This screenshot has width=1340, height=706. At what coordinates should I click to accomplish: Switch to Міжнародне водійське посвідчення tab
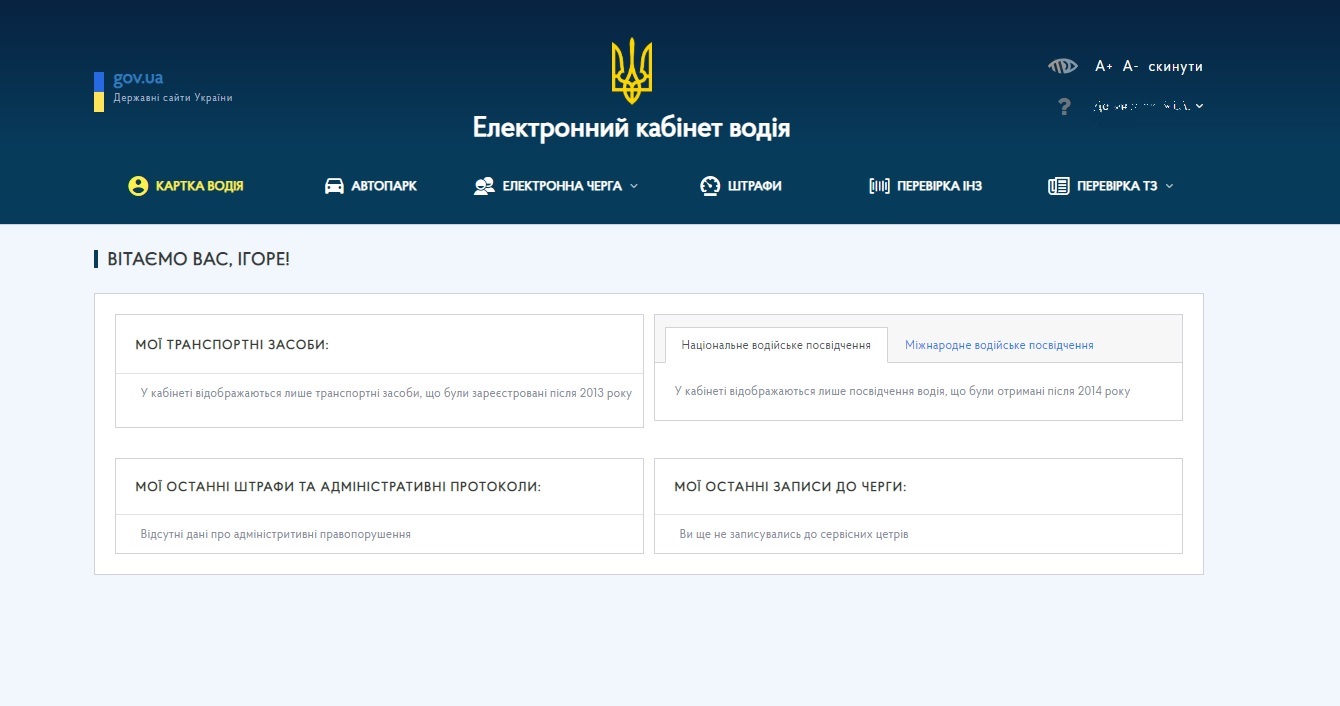[x=998, y=345]
